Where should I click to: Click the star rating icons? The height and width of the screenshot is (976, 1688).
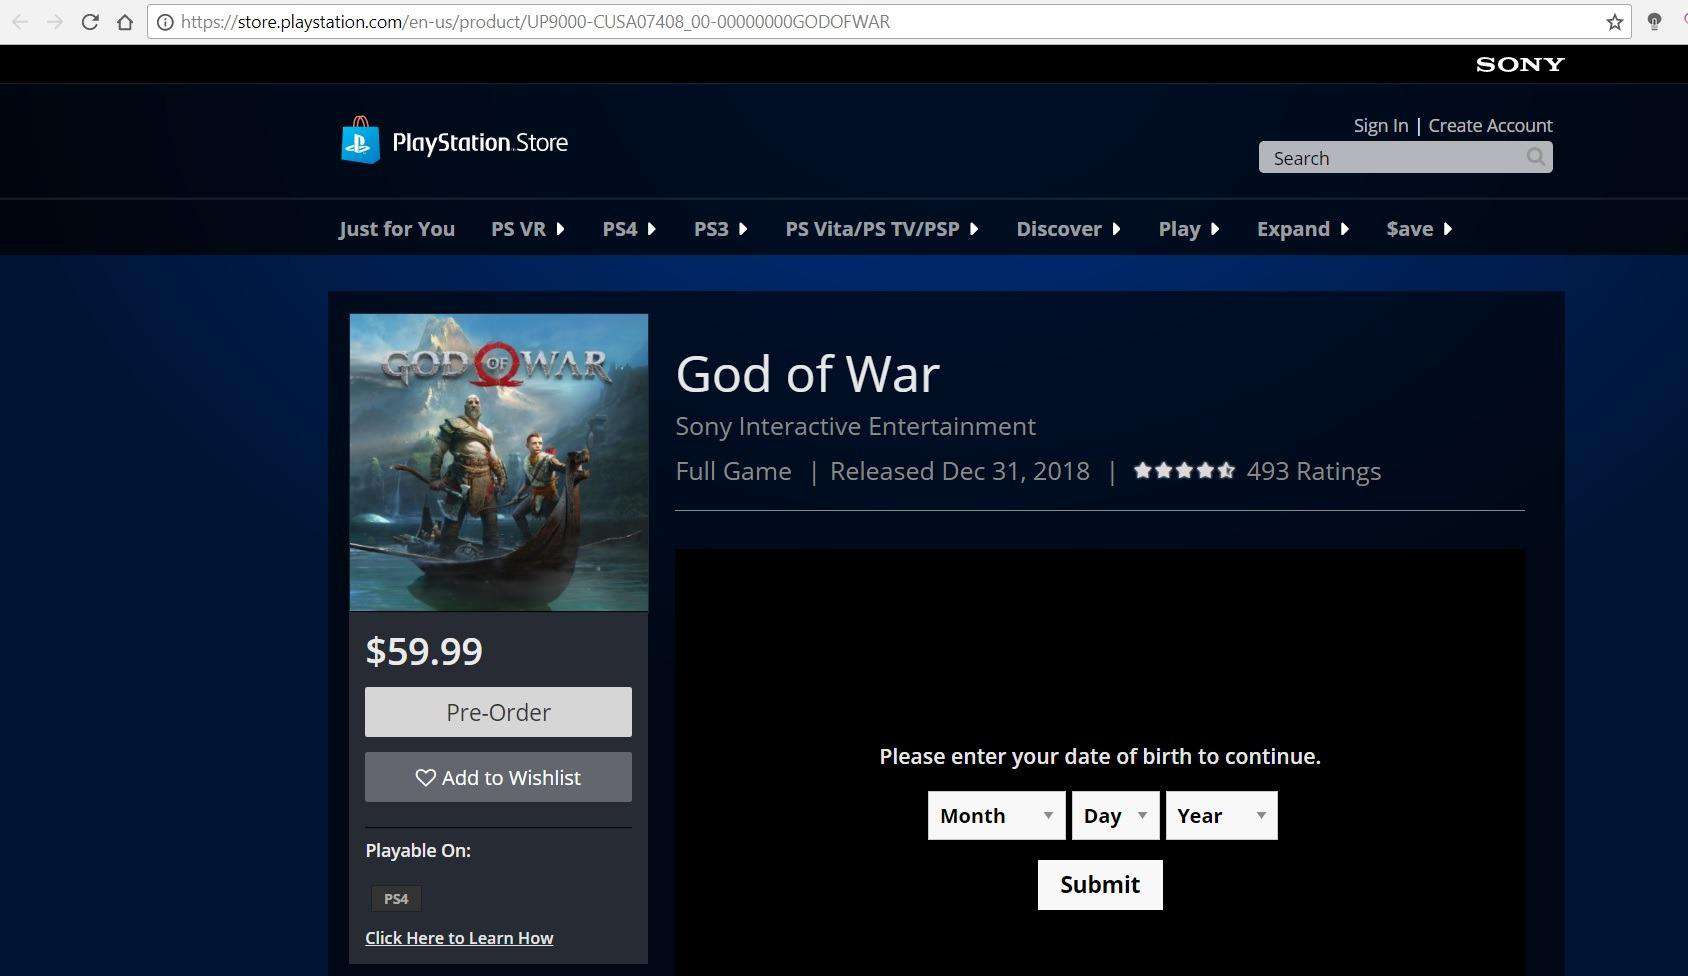tap(1185, 470)
